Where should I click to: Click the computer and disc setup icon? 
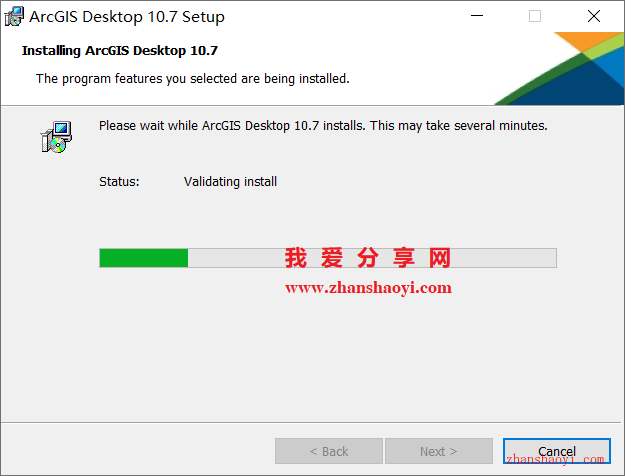pos(56,137)
